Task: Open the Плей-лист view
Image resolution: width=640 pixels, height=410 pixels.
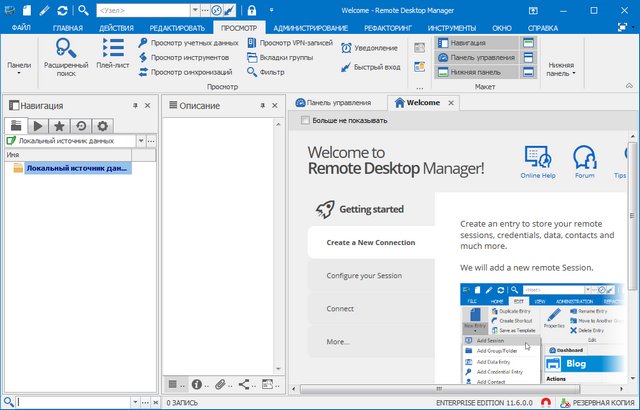Action: click(113, 54)
